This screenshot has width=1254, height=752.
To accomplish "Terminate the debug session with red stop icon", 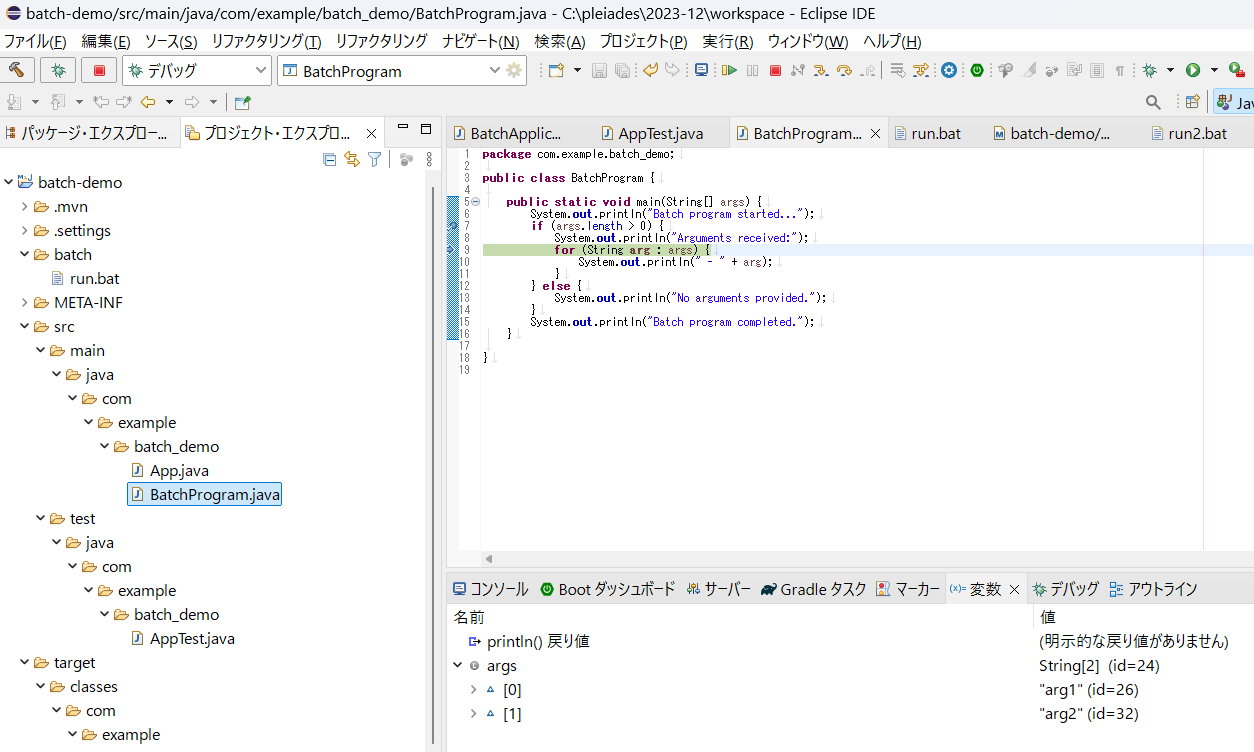I will pos(775,70).
